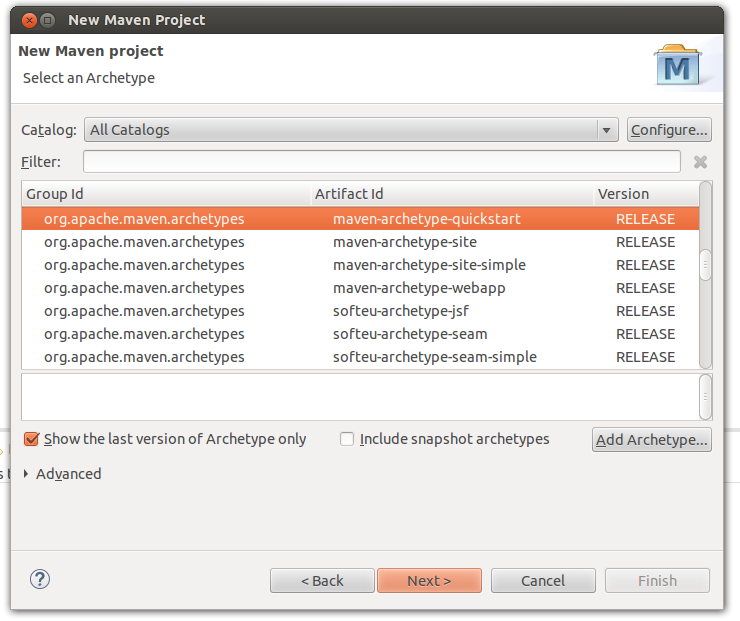This screenshot has height=621, width=740.
Task: Click the Maven M wizard icon
Action: [679, 66]
